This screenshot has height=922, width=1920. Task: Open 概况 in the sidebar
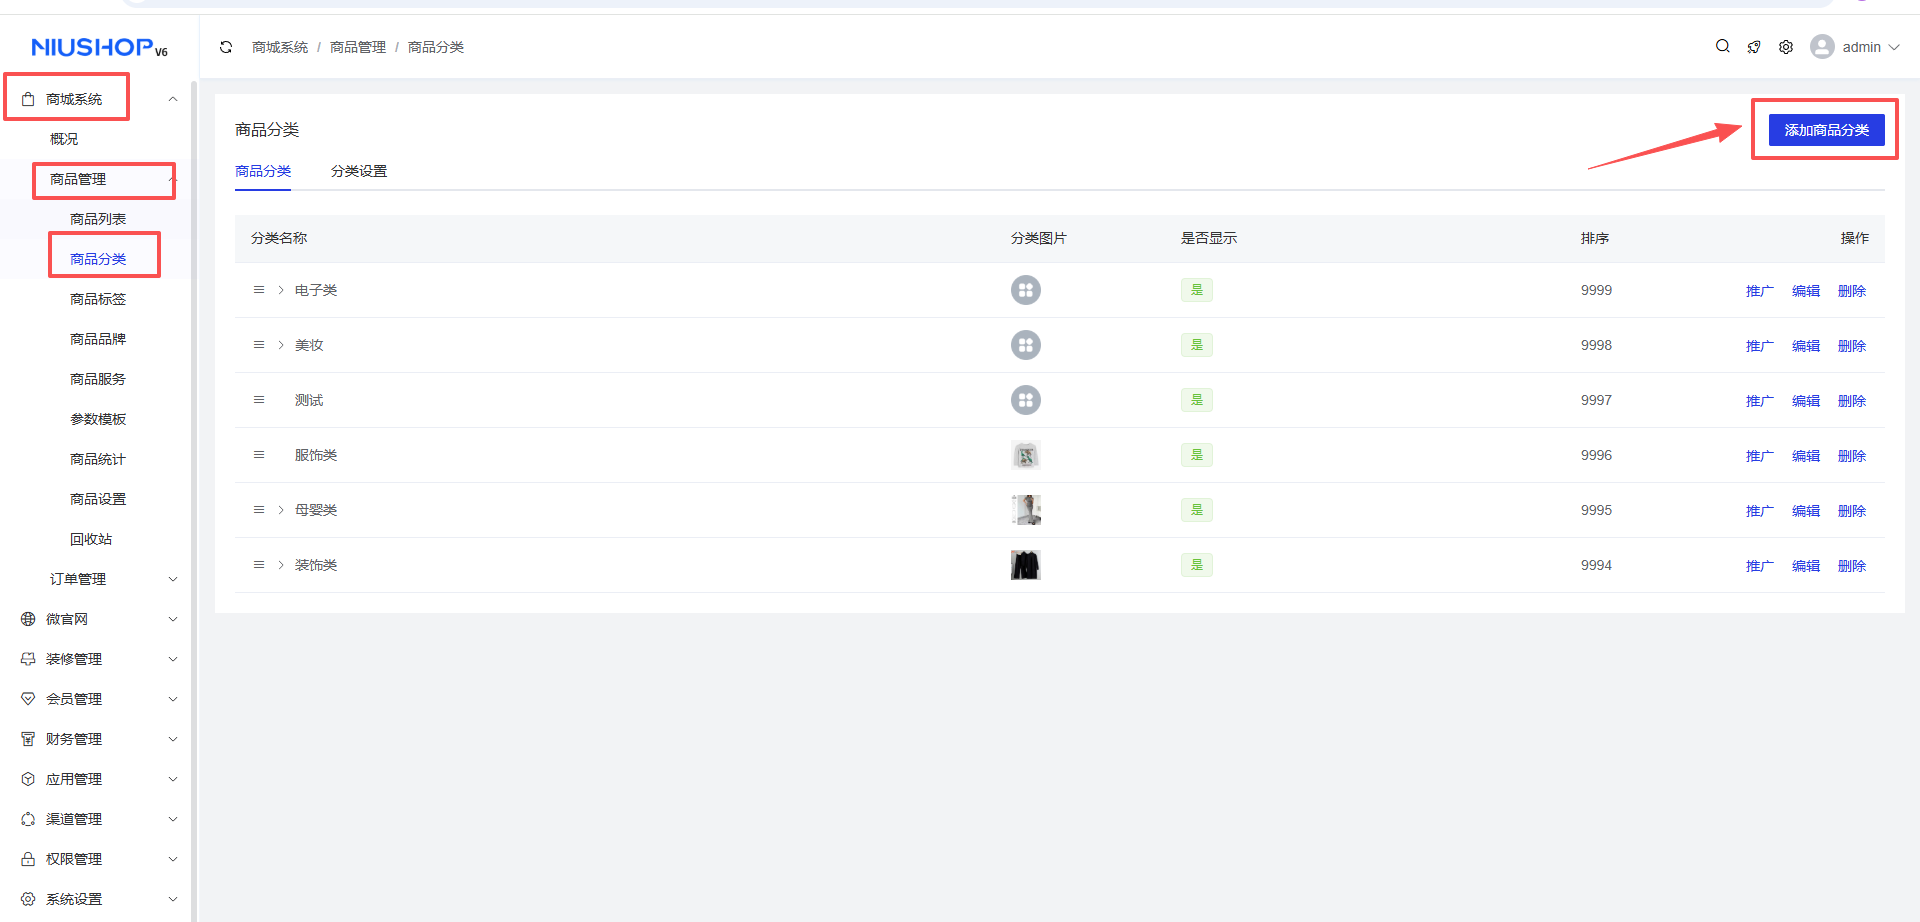click(64, 139)
